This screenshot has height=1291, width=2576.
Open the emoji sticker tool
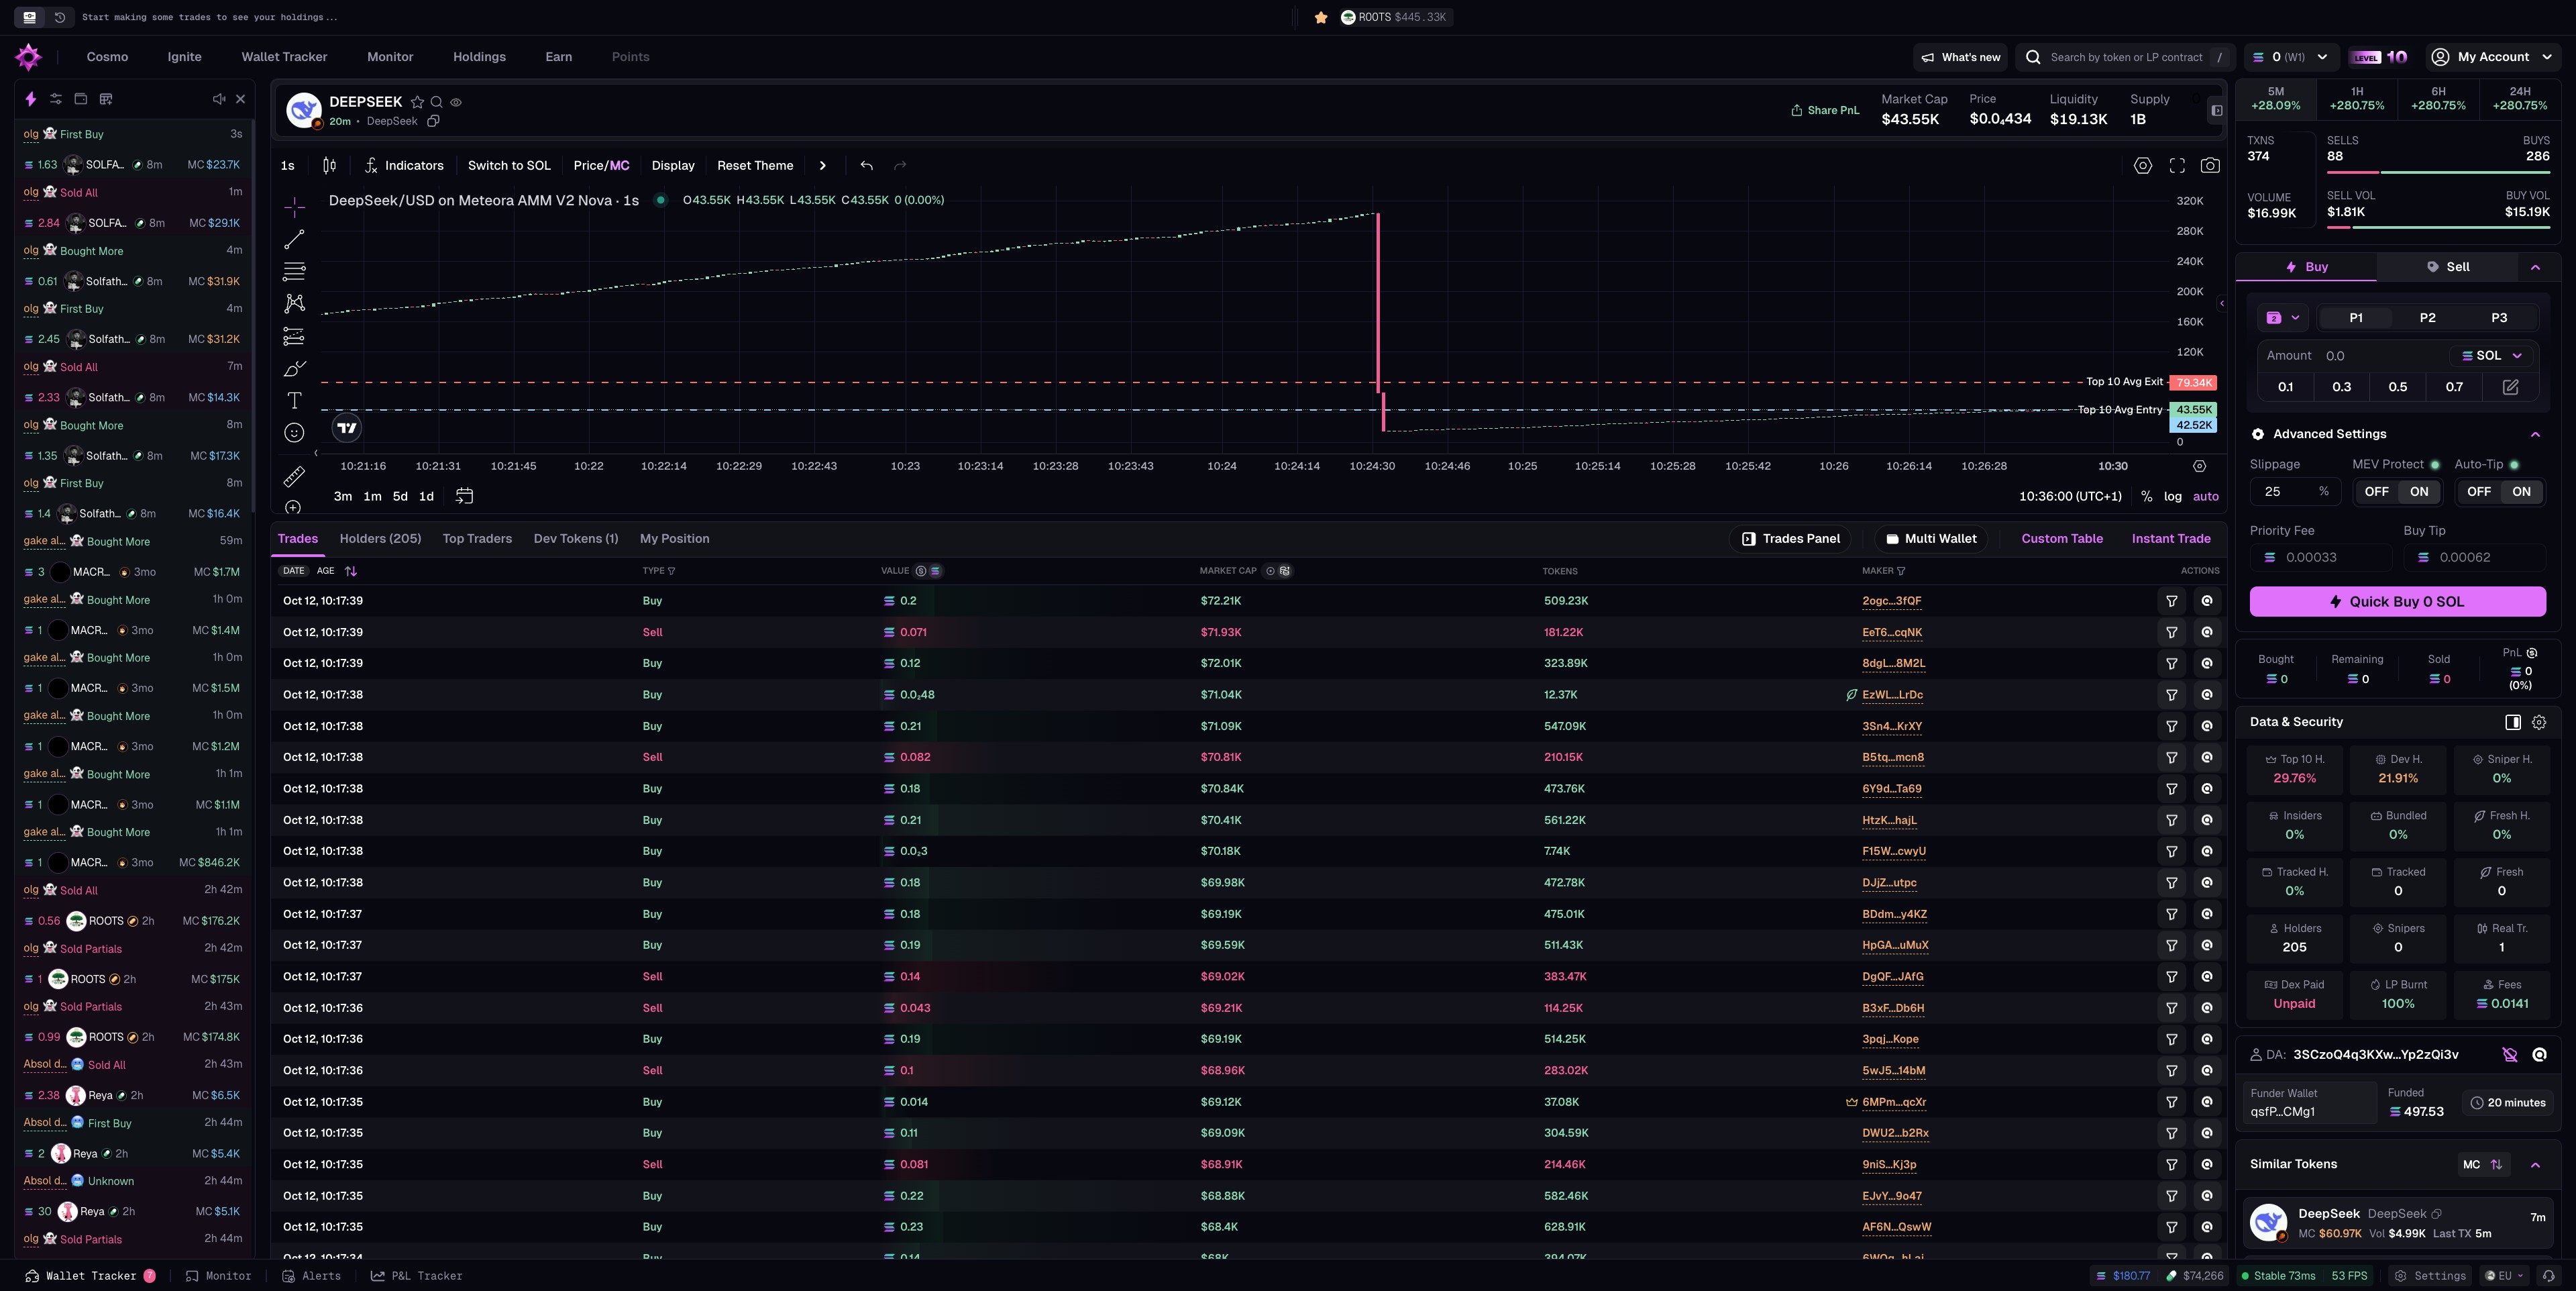pyautogui.click(x=294, y=433)
